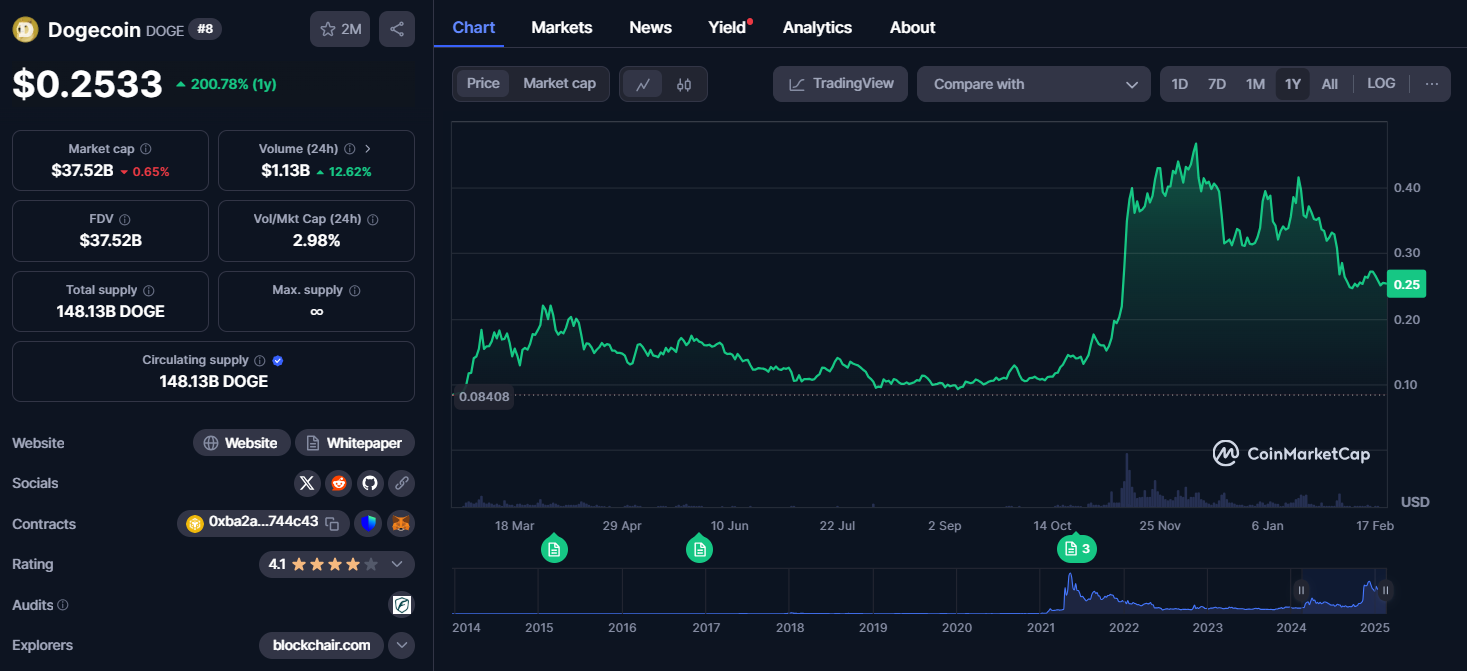
Task: Open Dogecoin Reddit social link
Action: click(339, 483)
